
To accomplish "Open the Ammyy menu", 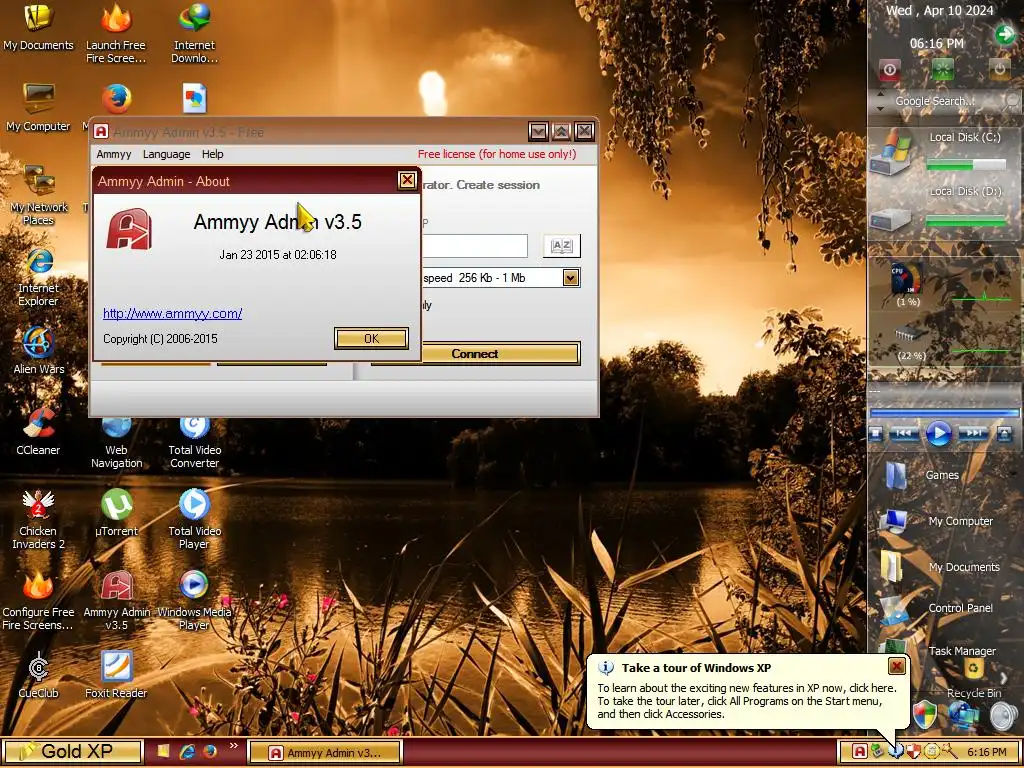I will [114, 154].
